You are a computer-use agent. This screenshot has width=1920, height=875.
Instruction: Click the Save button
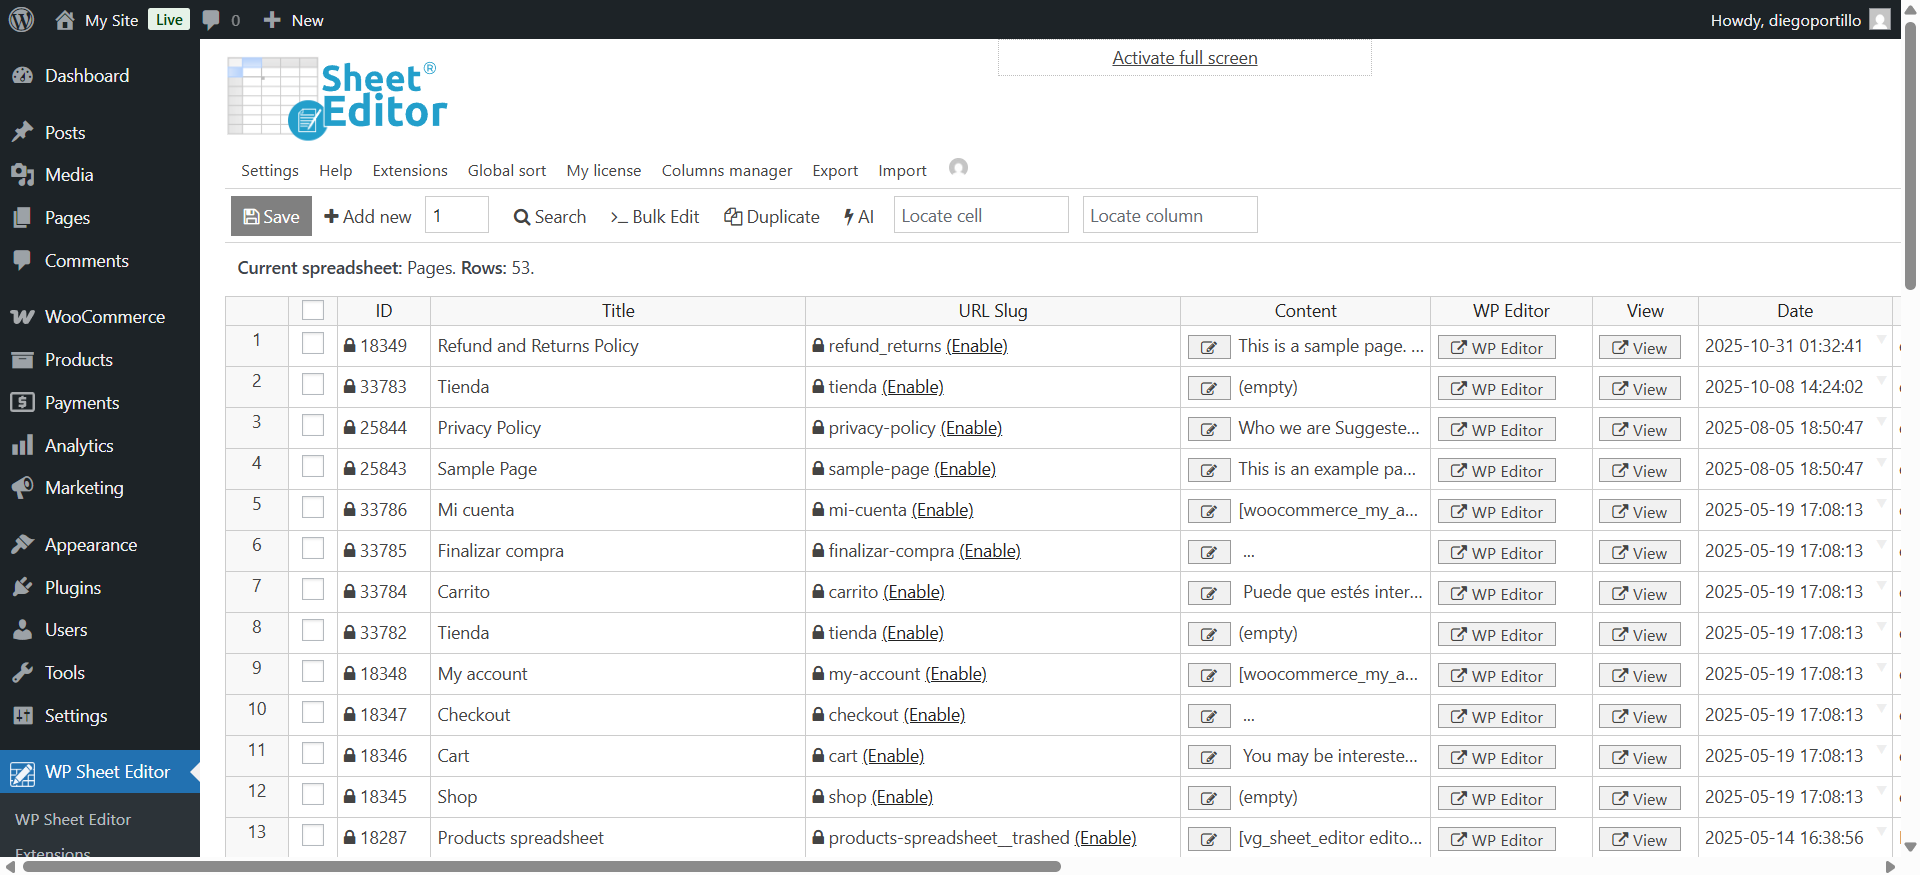(271, 216)
